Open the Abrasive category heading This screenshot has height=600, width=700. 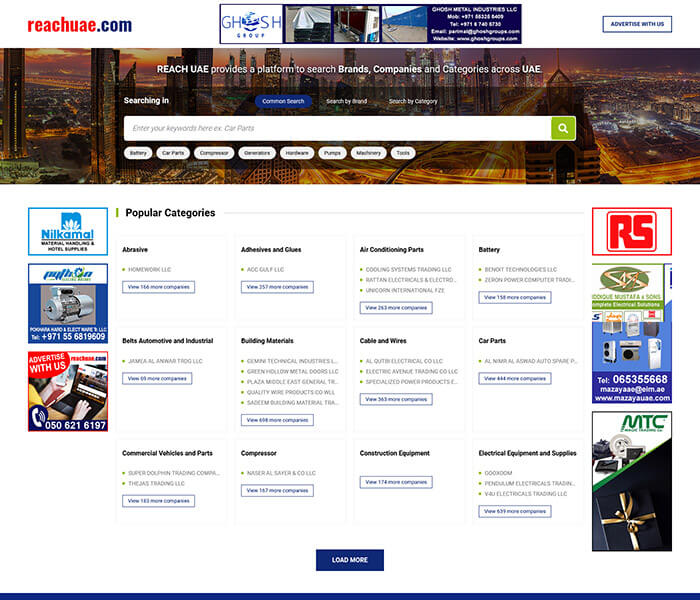point(135,250)
